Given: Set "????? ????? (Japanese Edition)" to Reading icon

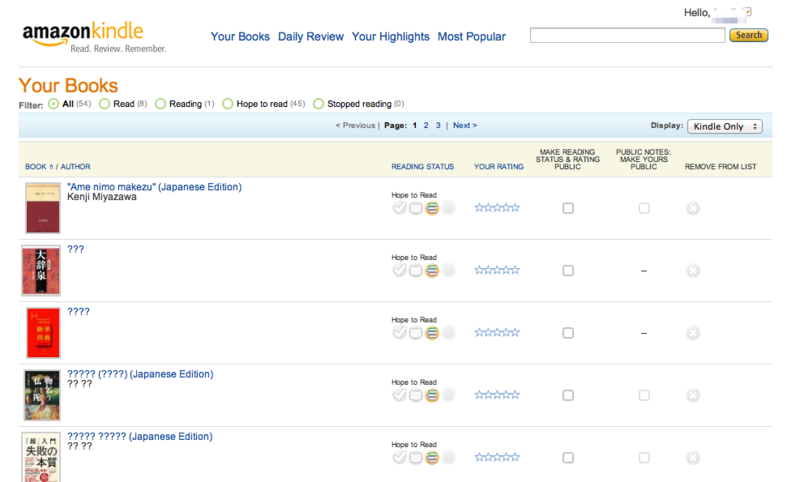Looking at the screenshot, I should coord(416,458).
